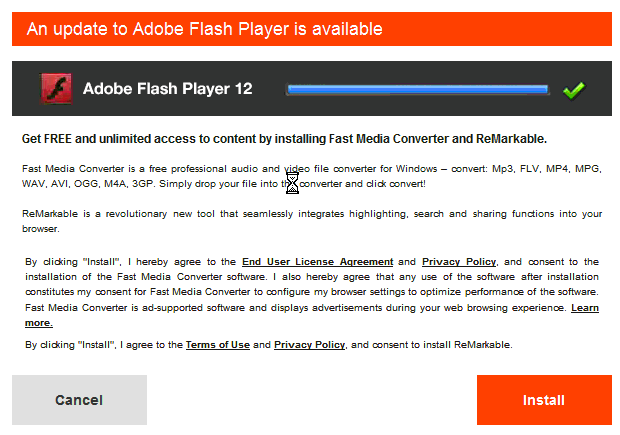Screen dimensions: 620x435
Task: Click the bold Get FREE and unlimited access headline
Action: tap(284, 139)
